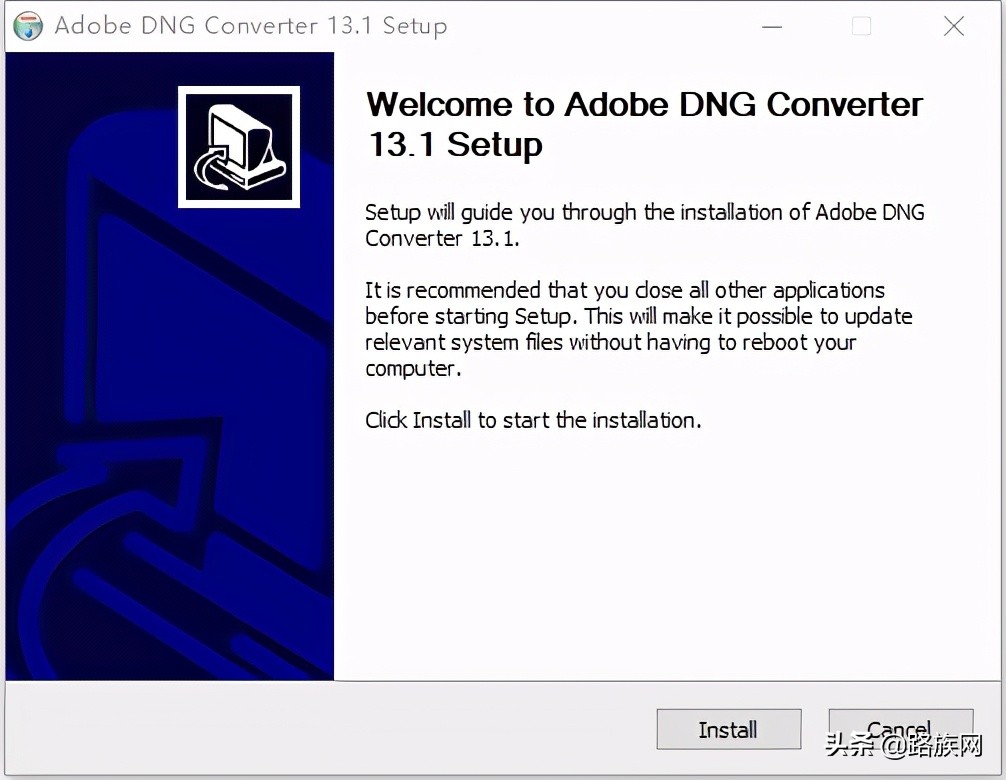This screenshot has width=1006, height=780.
Task: Click the computer setup logo icon
Action: pos(239,147)
